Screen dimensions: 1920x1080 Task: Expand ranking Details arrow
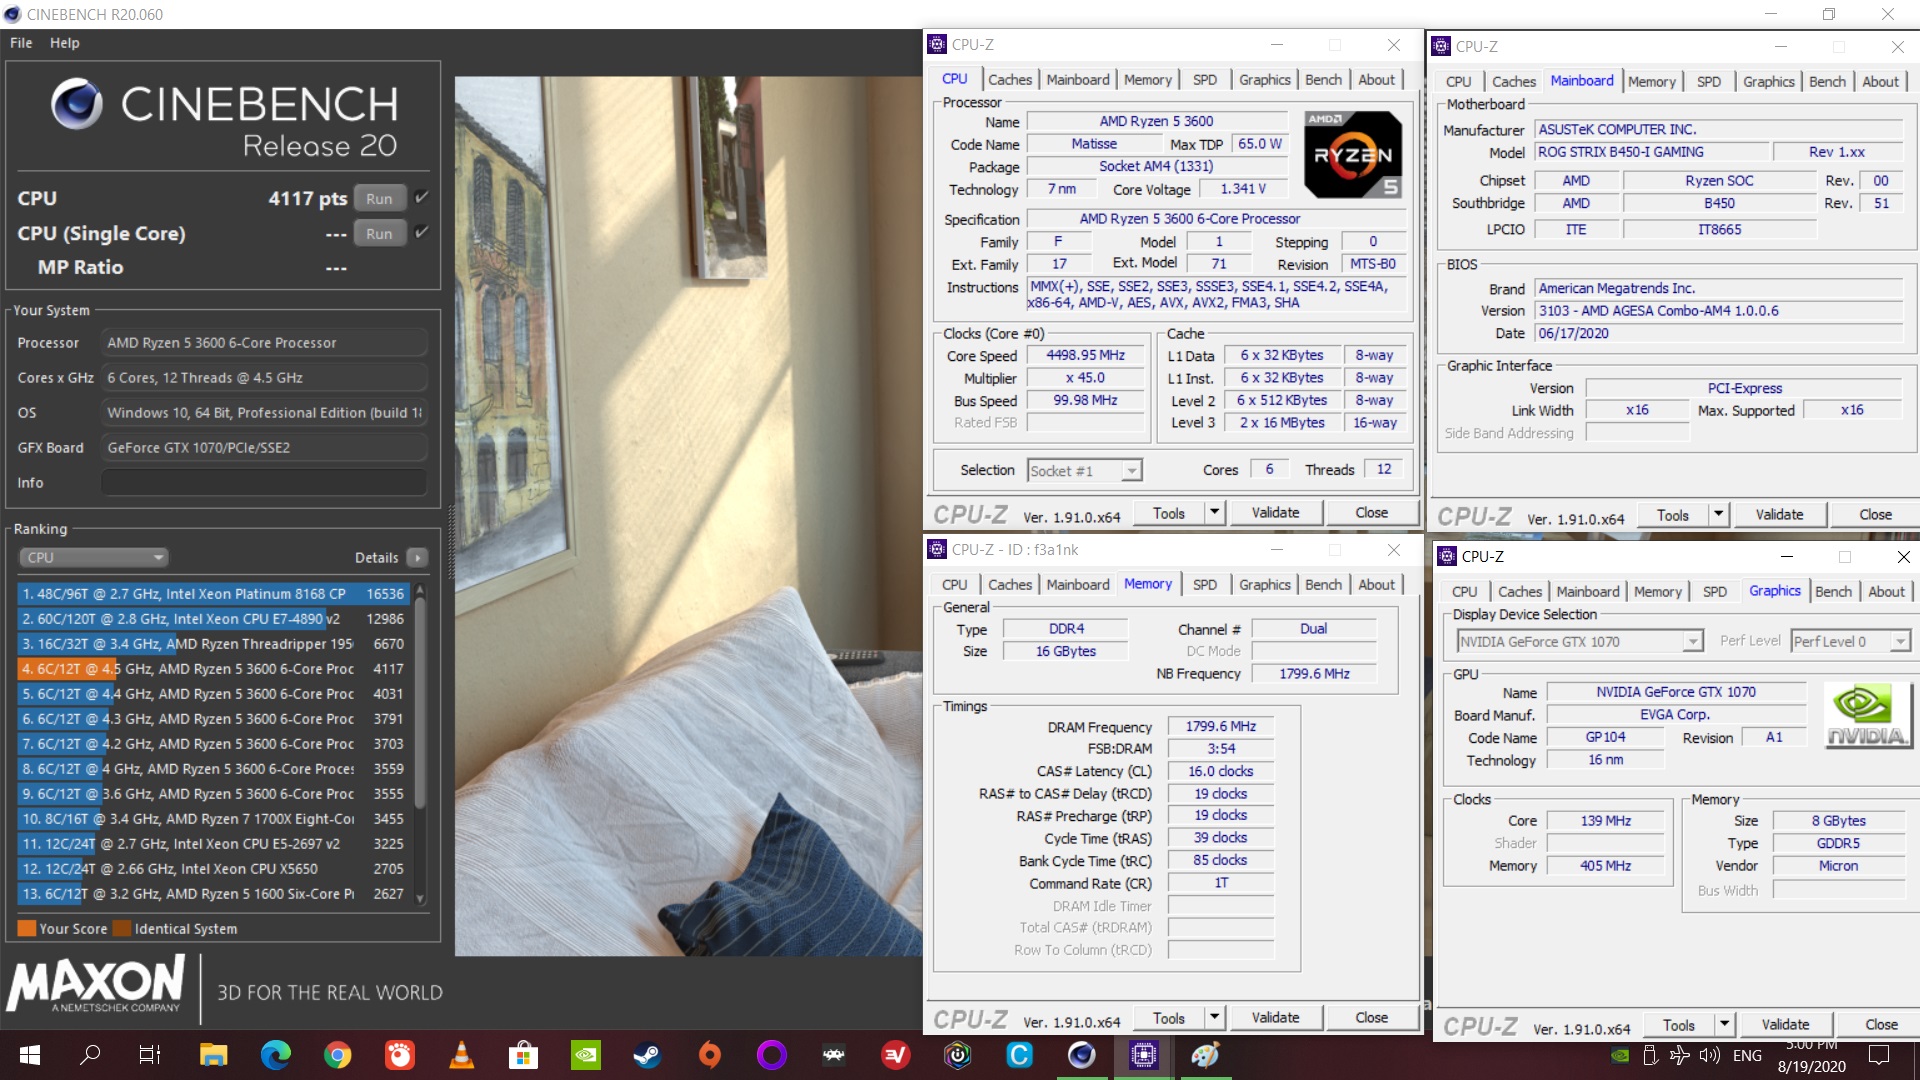(x=418, y=557)
